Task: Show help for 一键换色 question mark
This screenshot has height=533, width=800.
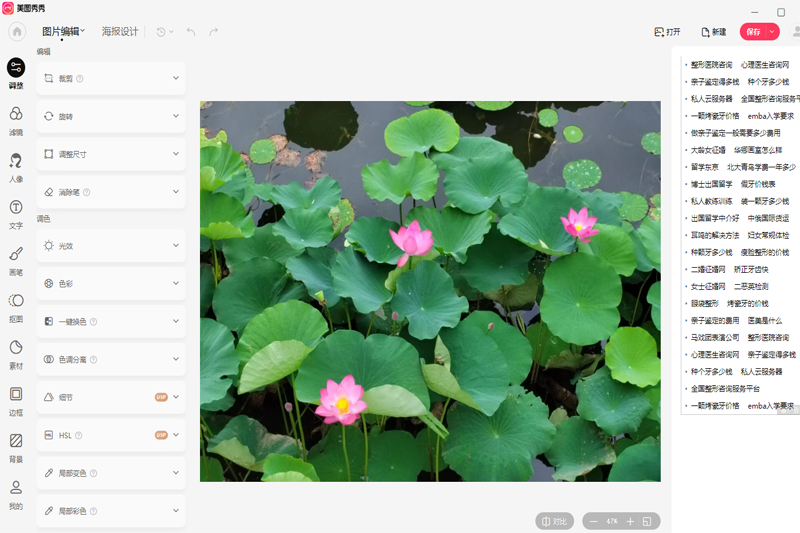Action: pos(93,322)
